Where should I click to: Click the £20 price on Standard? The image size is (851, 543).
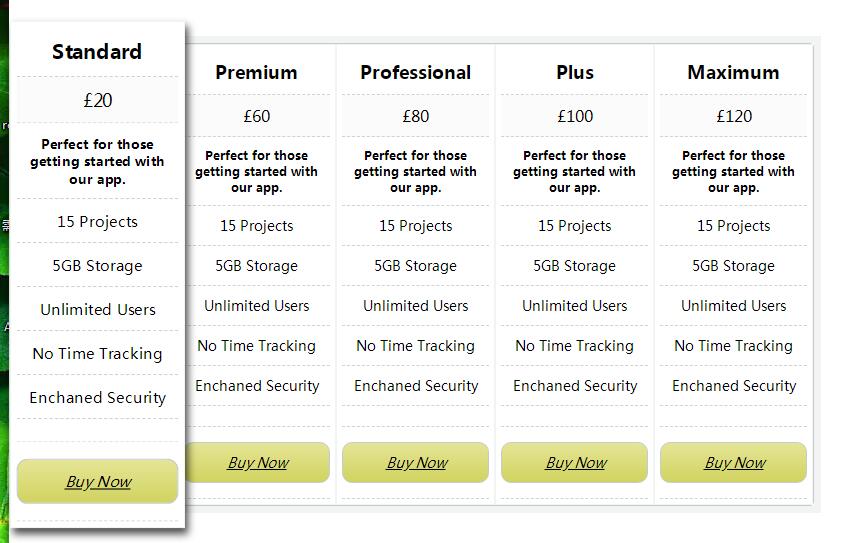point(98,100)
